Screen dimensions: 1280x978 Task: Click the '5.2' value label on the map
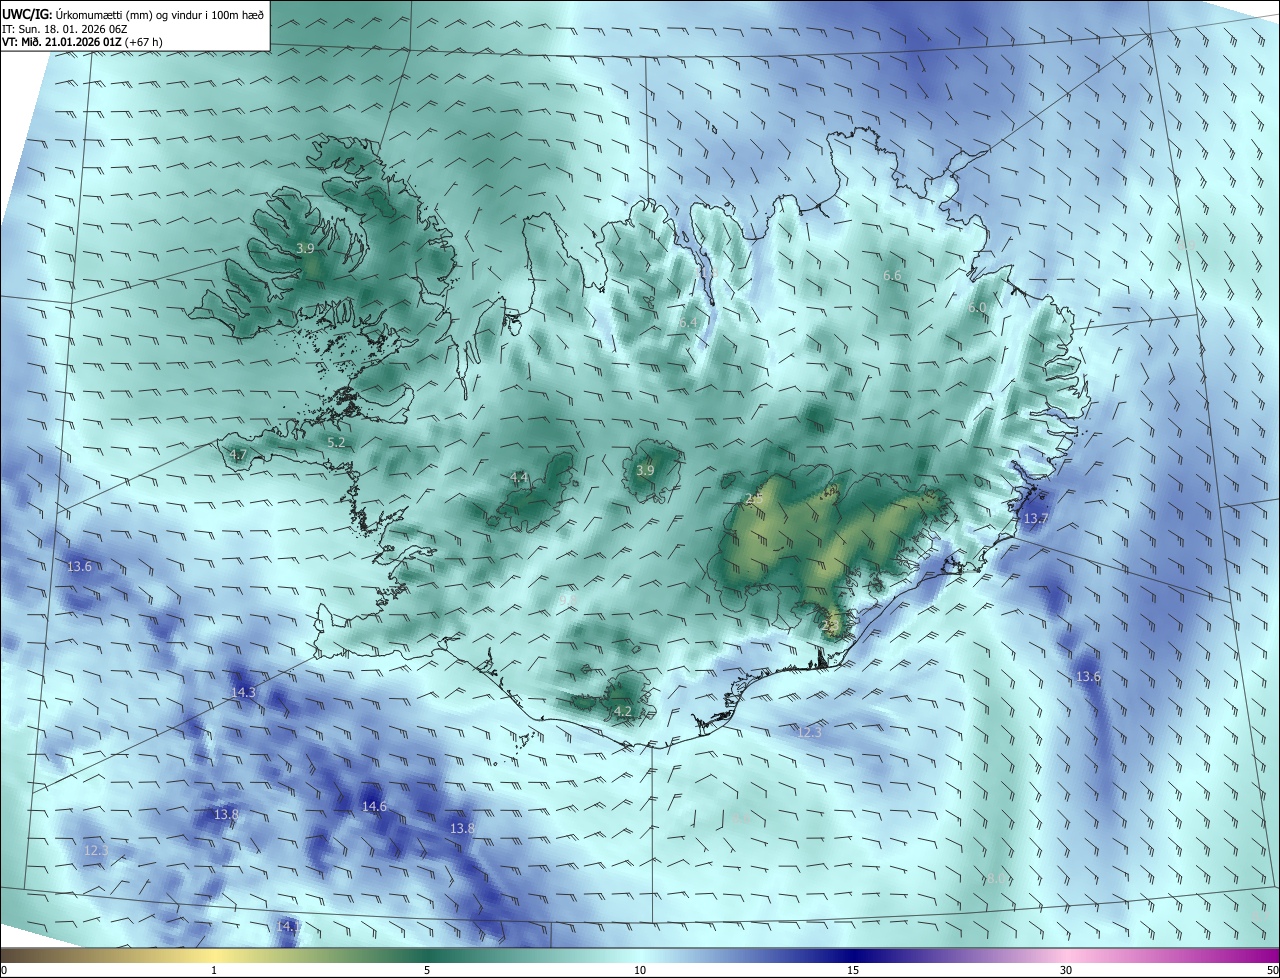pyautogui.click(x=336, y=442)
